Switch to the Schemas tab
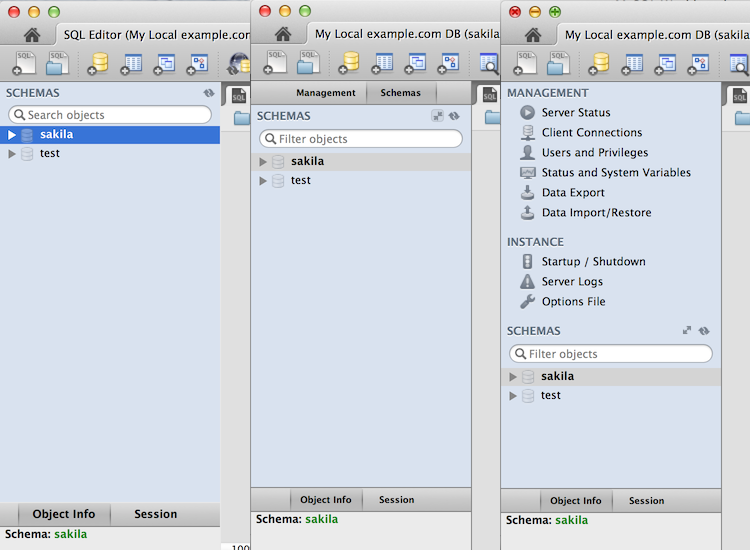Viewport: 750px width, 550px height. 400,93
